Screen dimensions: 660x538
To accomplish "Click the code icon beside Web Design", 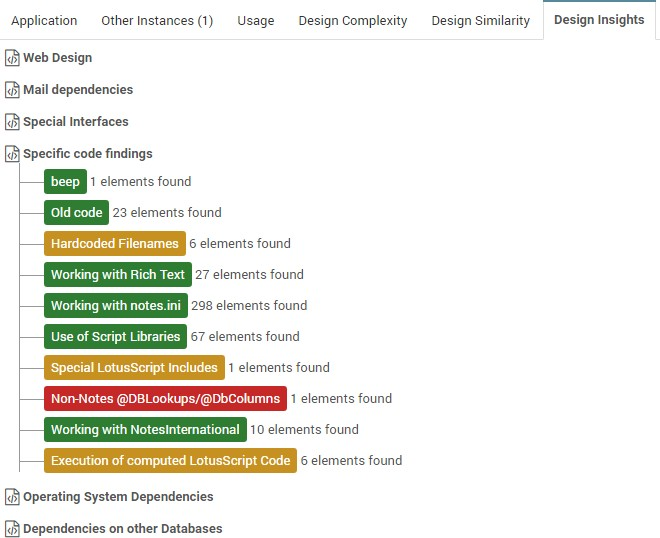I will click(x=12, y=58).
